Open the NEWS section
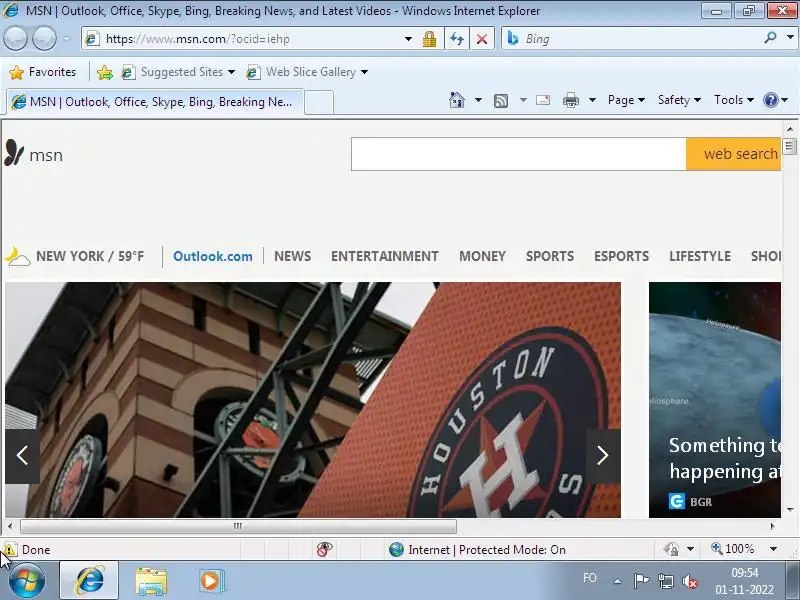 292,256
